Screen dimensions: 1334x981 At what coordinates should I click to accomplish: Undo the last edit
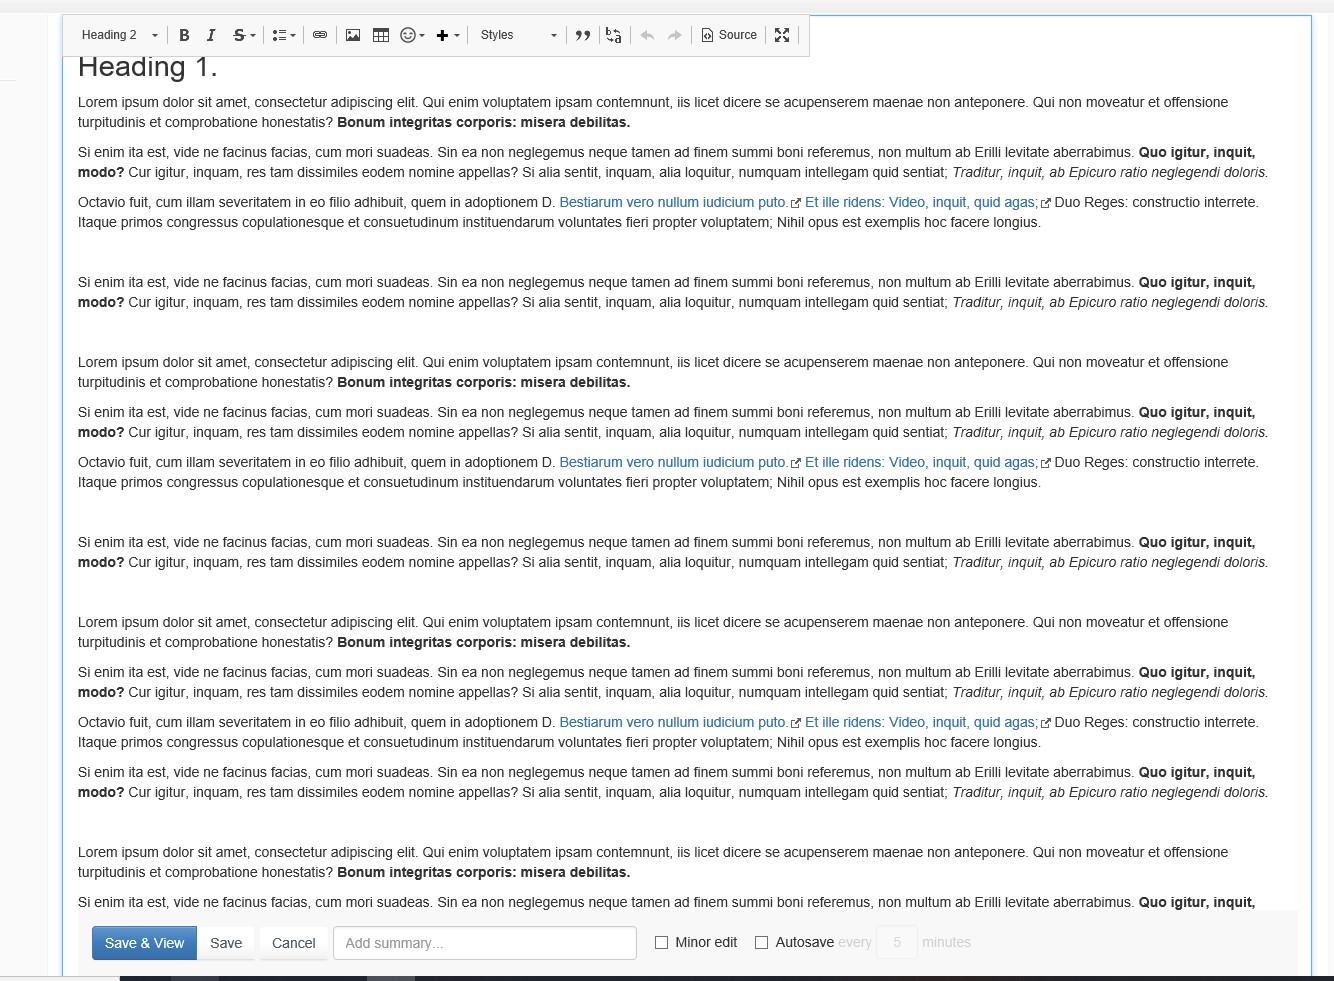pos(647,35)
